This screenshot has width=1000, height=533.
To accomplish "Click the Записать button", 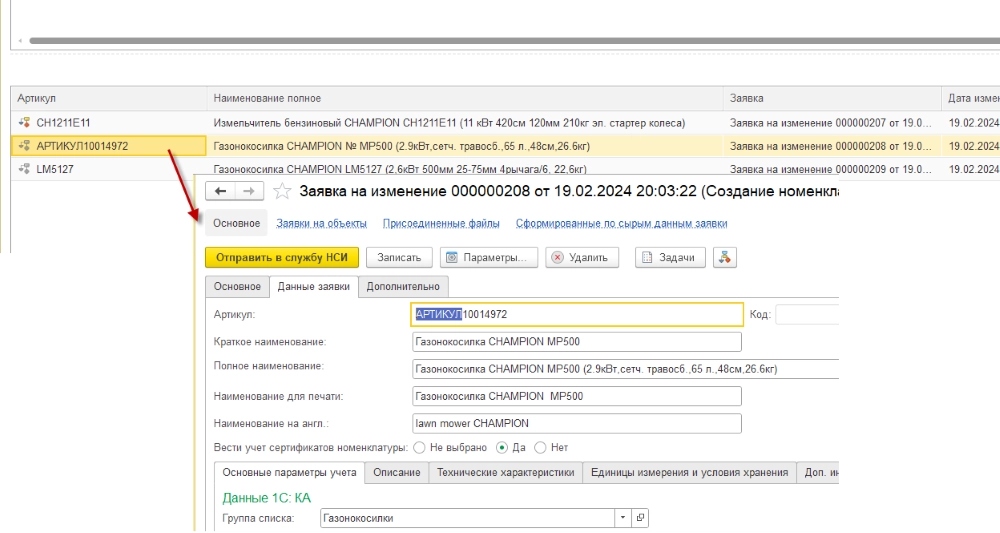I will (399, 258).
